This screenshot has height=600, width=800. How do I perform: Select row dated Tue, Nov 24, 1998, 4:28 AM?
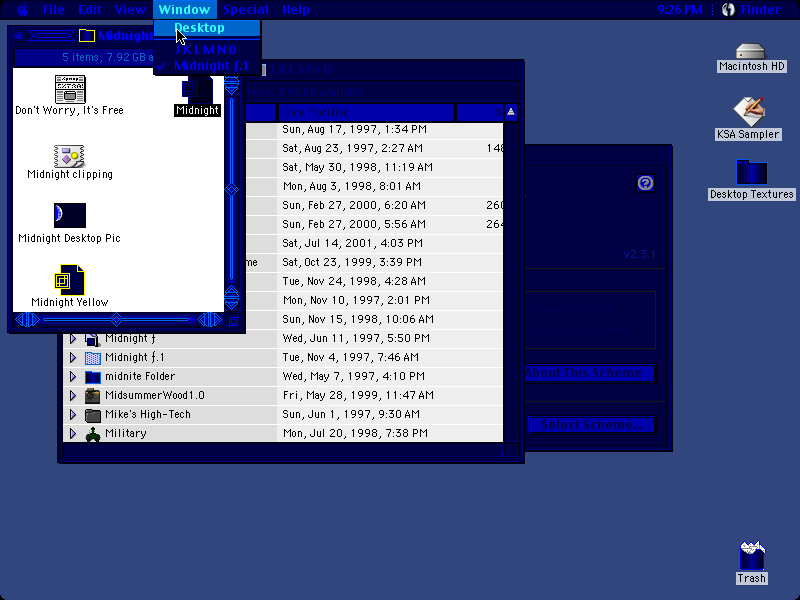point(376,281)
